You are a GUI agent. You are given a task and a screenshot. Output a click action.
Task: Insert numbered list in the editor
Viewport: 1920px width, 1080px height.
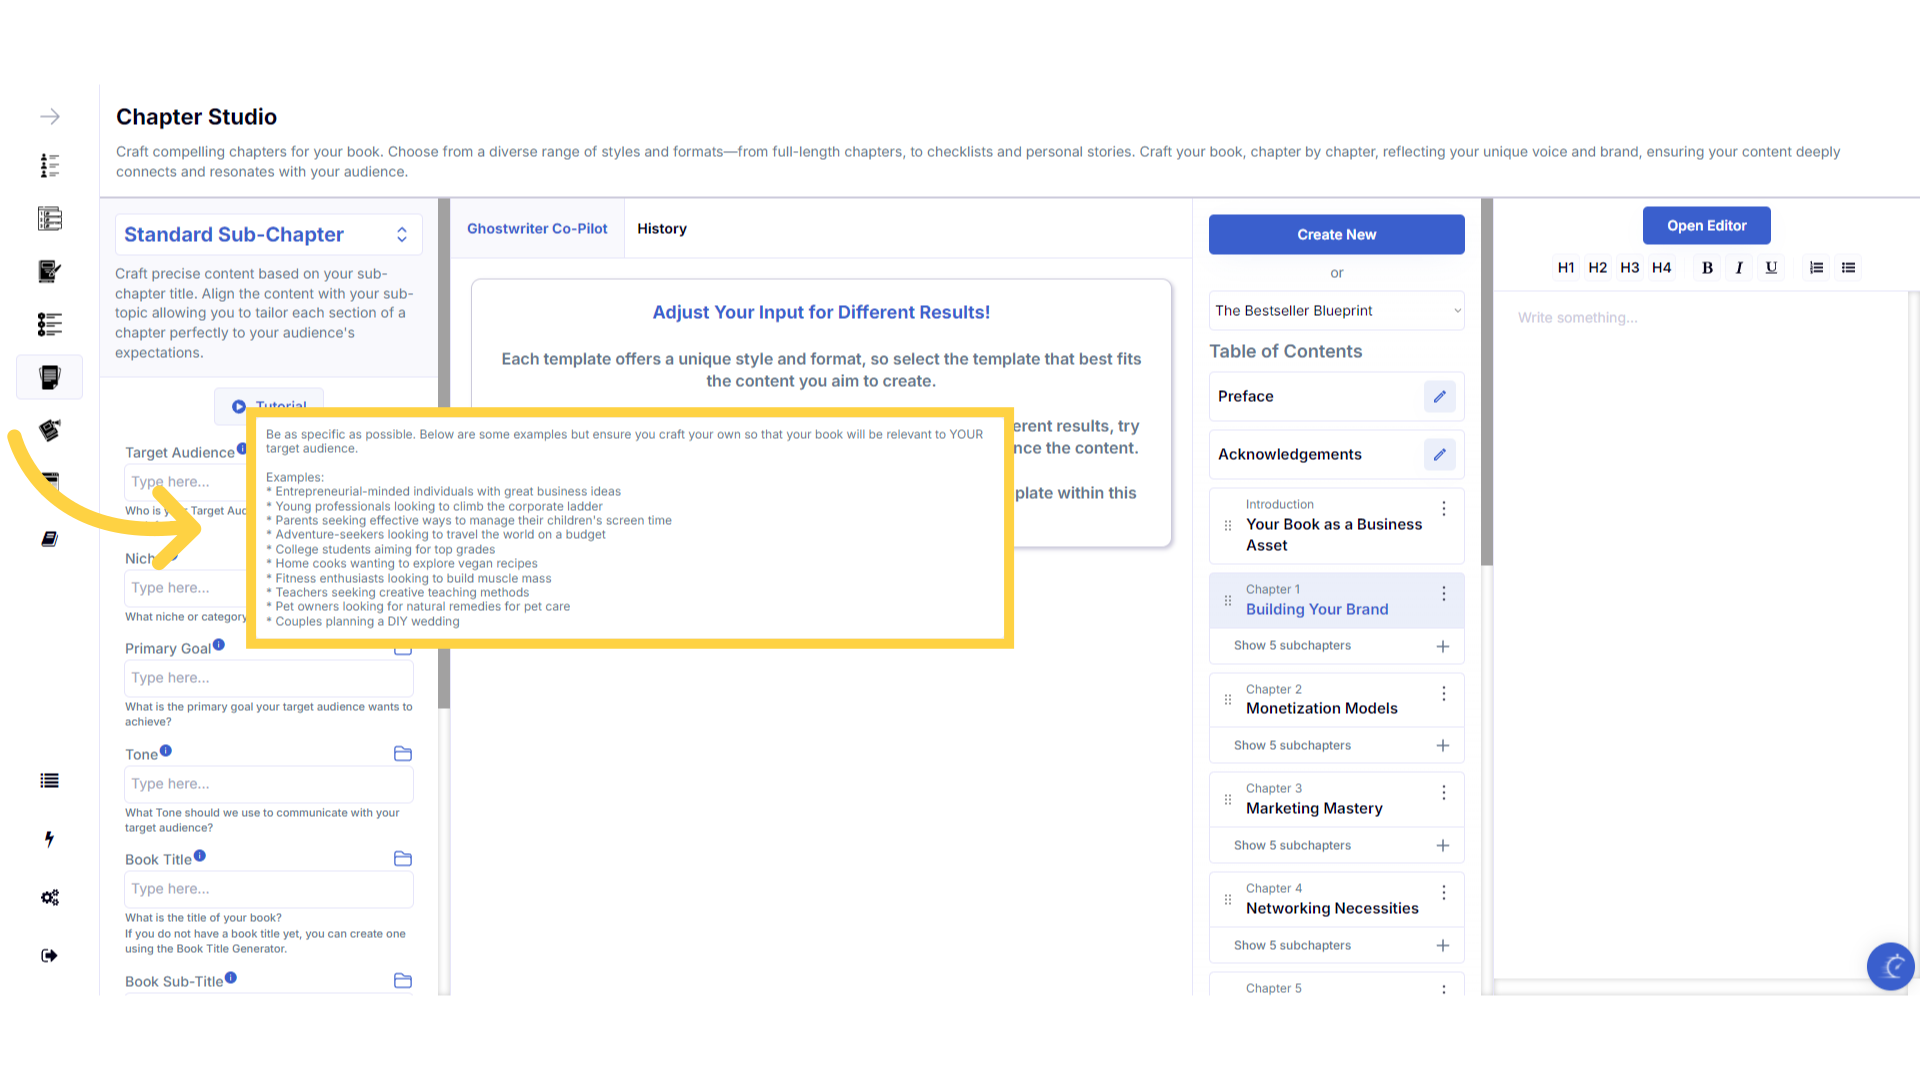[x=1816, y=268]
